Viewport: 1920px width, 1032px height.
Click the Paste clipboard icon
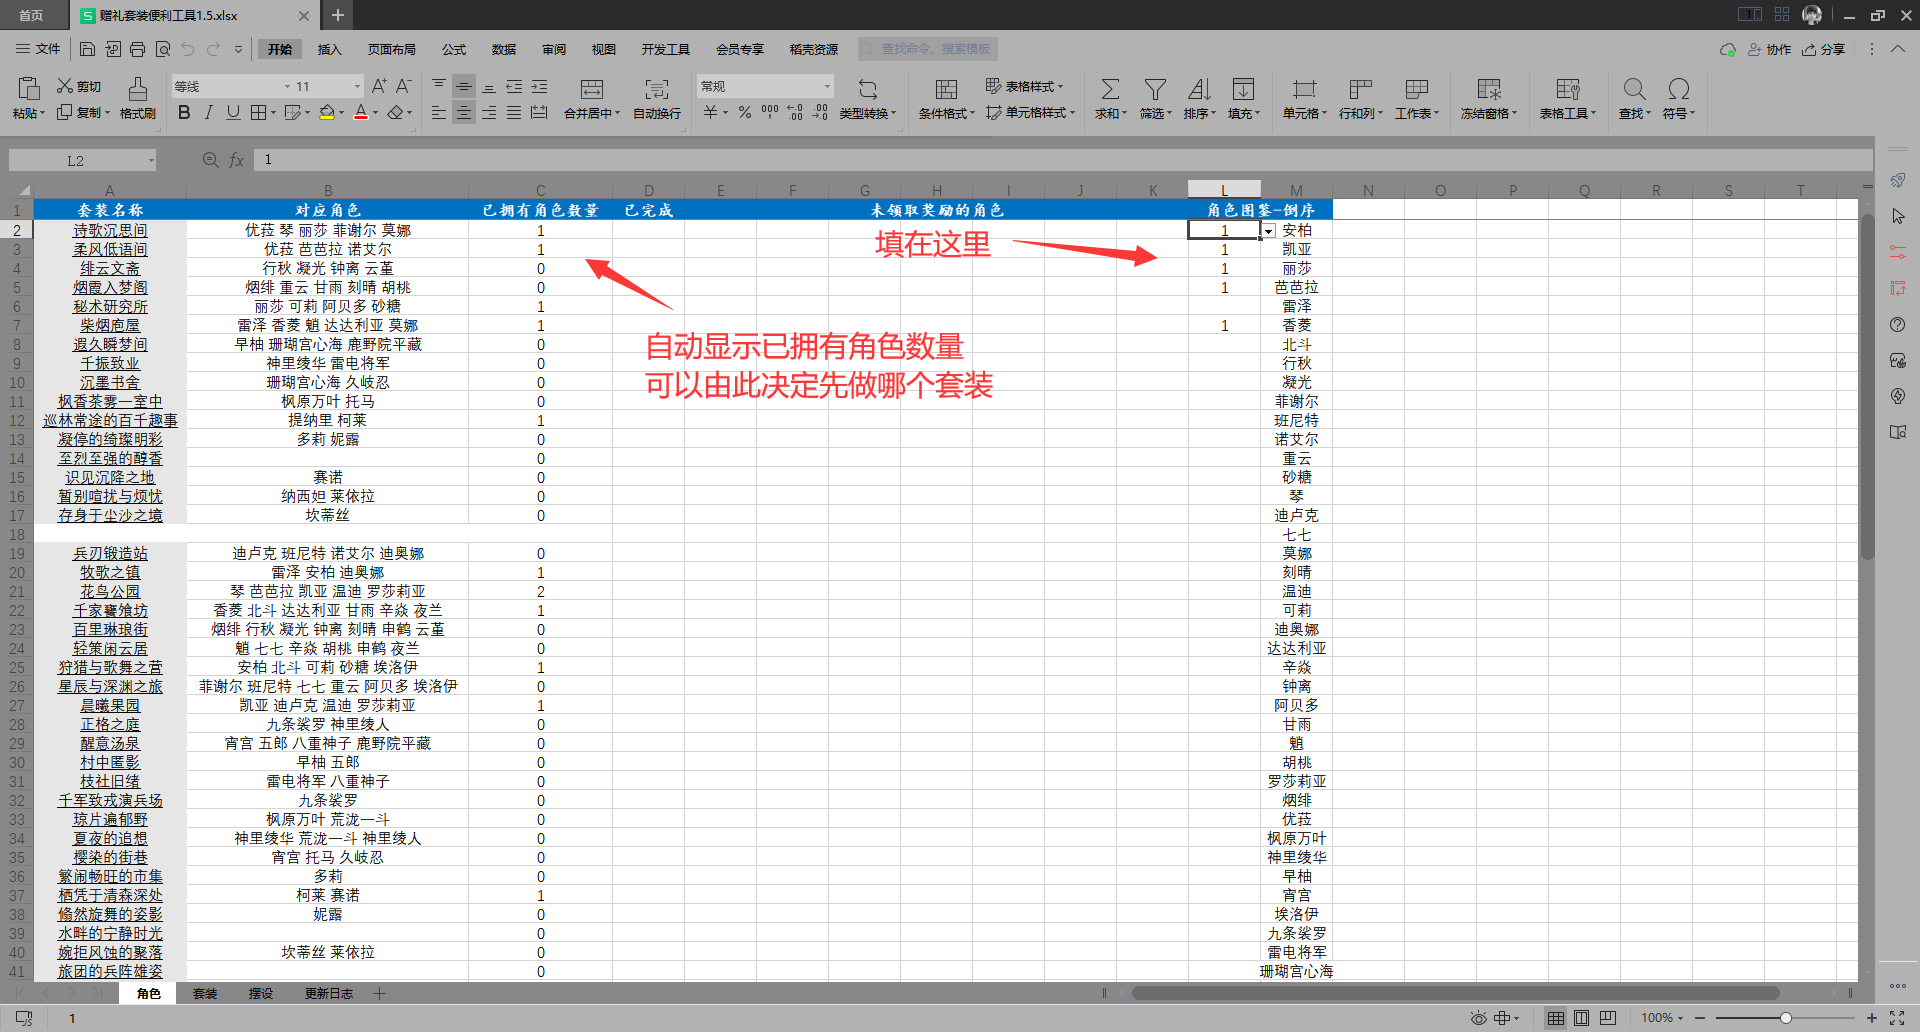pyautogui.click(x=29, y=88)
